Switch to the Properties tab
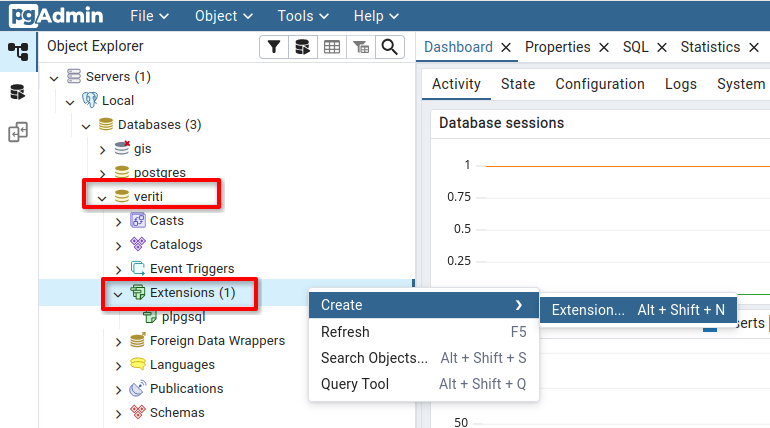Image resolution: width=770 pixels, height=428 pixels. (558, 47)
